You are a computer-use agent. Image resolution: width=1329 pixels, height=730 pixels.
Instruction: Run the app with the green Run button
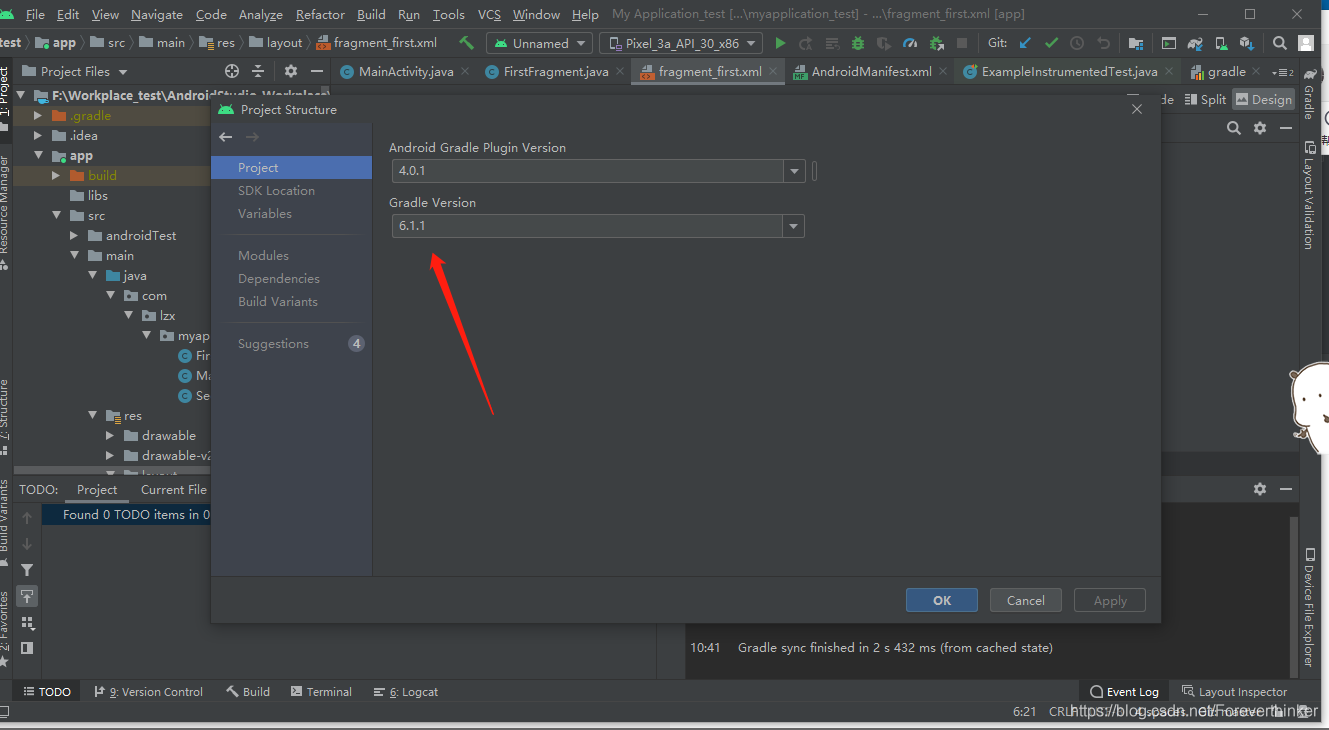tap(781, 43)
